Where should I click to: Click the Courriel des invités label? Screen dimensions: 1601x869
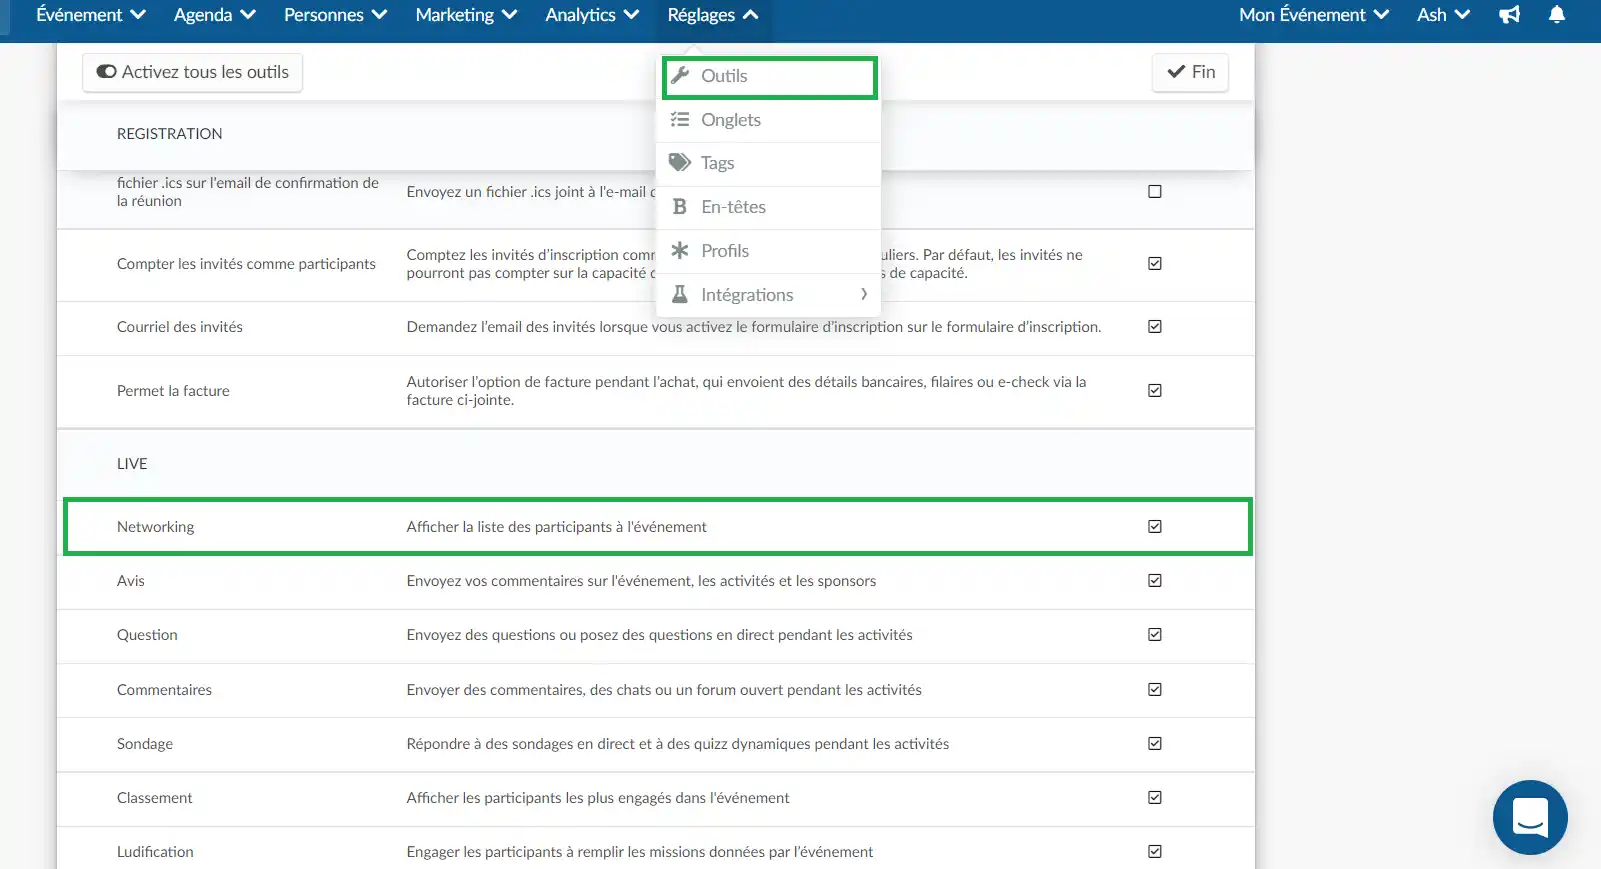click(180, 327)
